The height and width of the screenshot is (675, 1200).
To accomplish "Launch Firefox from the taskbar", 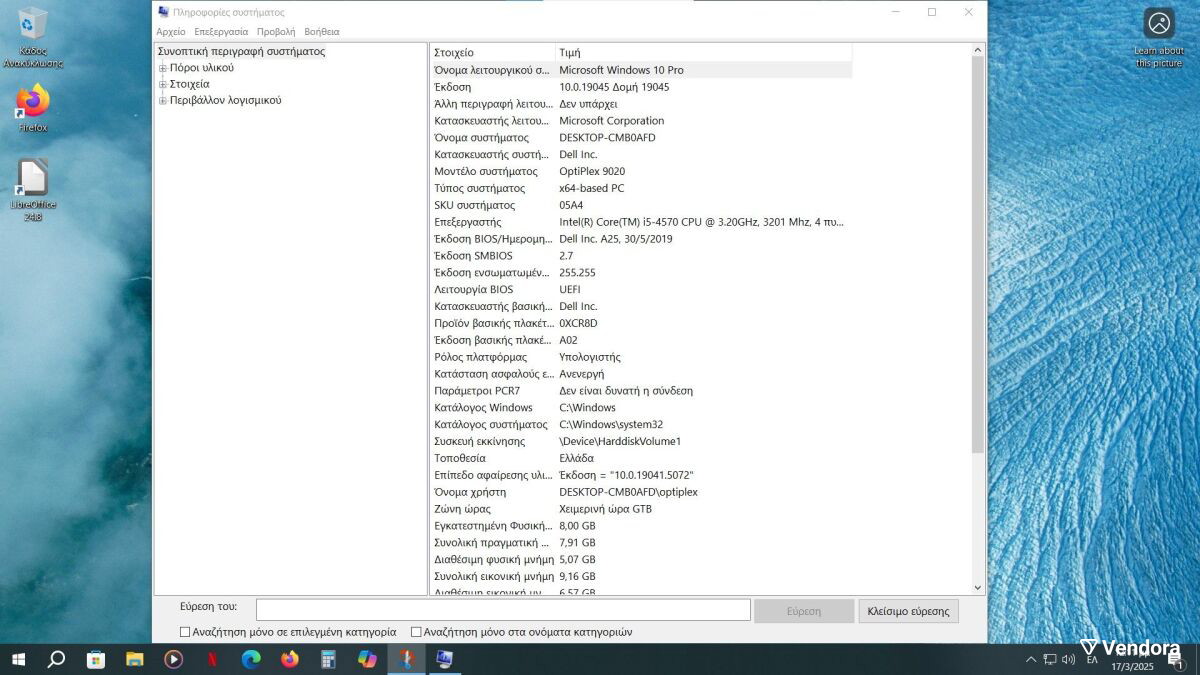I will coord(290,659).
